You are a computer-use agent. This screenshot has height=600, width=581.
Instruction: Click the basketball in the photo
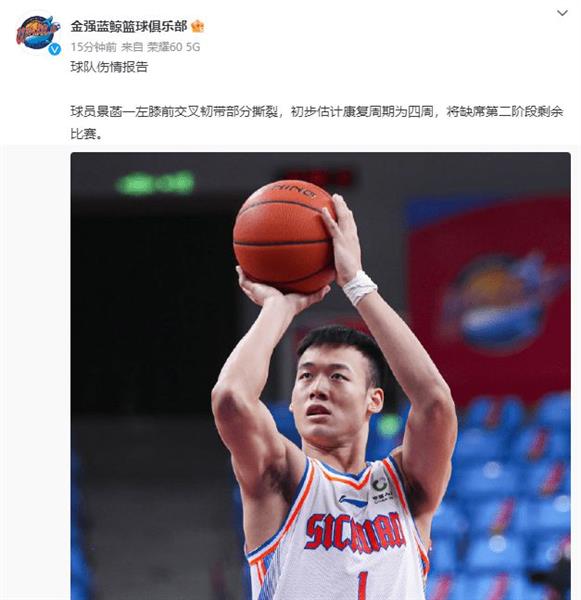point(284,236)
